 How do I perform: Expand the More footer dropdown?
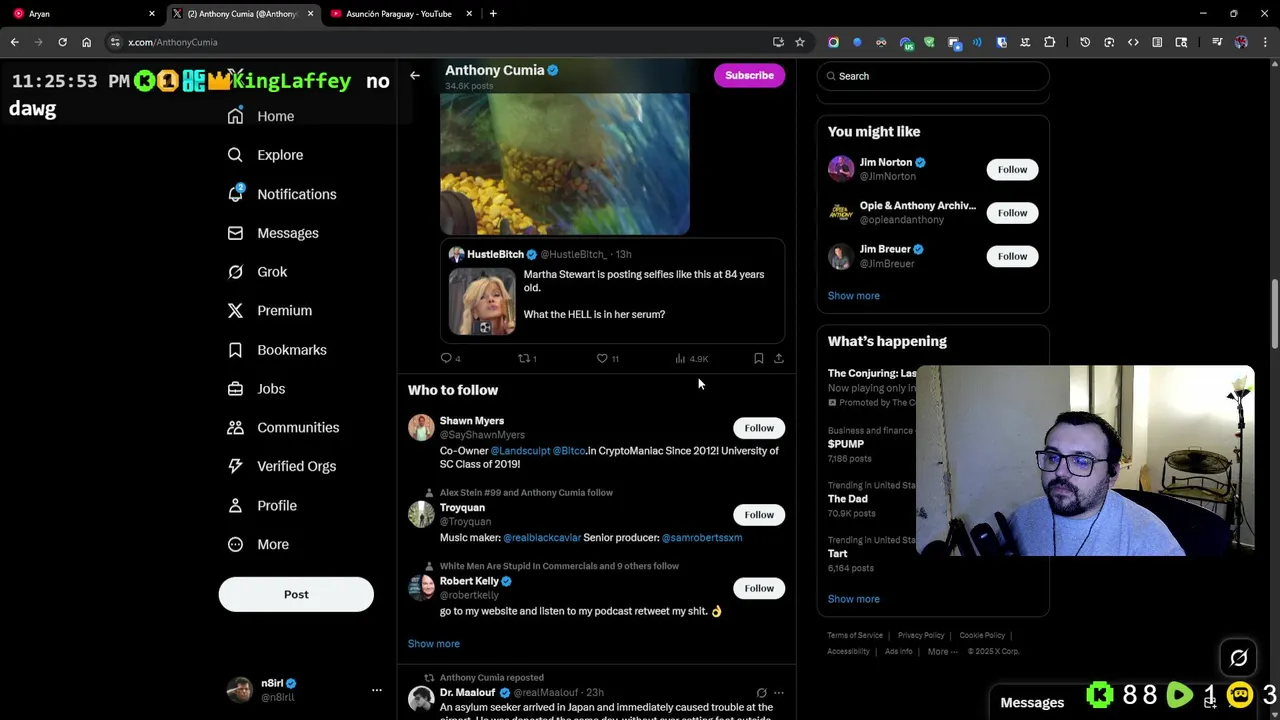coord(938,652)
